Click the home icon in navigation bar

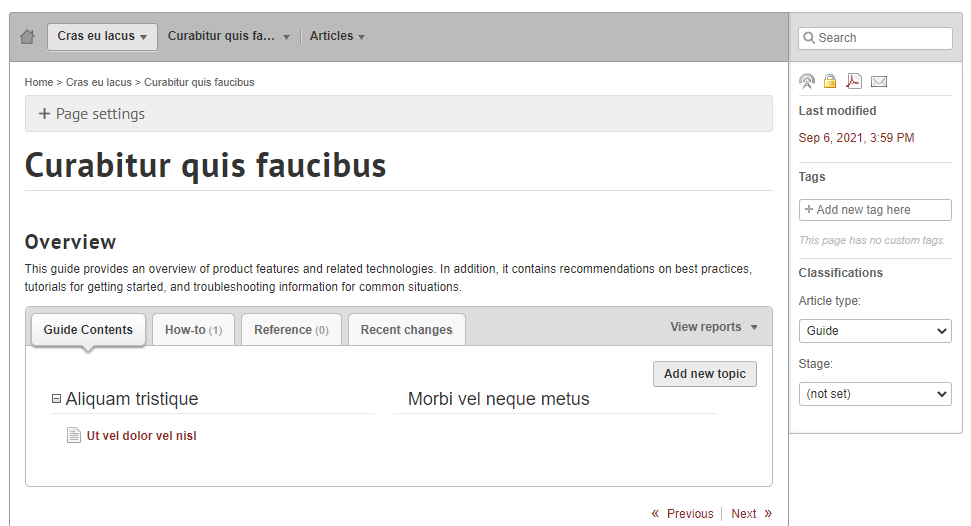27,37
